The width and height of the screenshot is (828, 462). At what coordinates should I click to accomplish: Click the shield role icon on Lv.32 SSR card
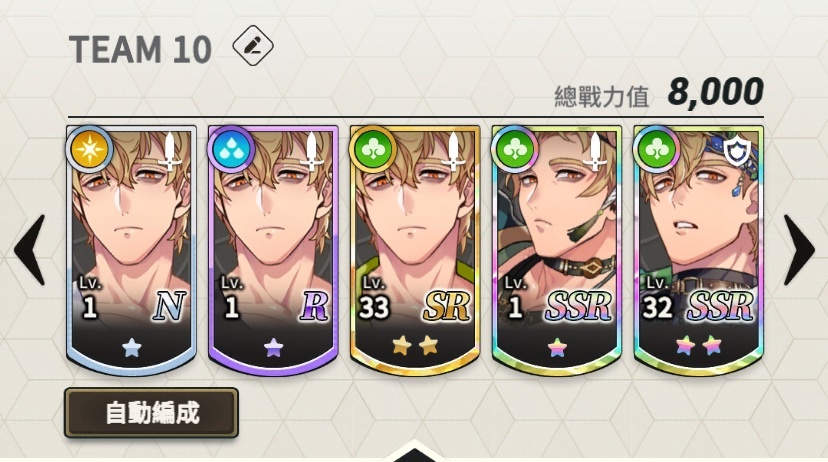(x=737, y=152)
